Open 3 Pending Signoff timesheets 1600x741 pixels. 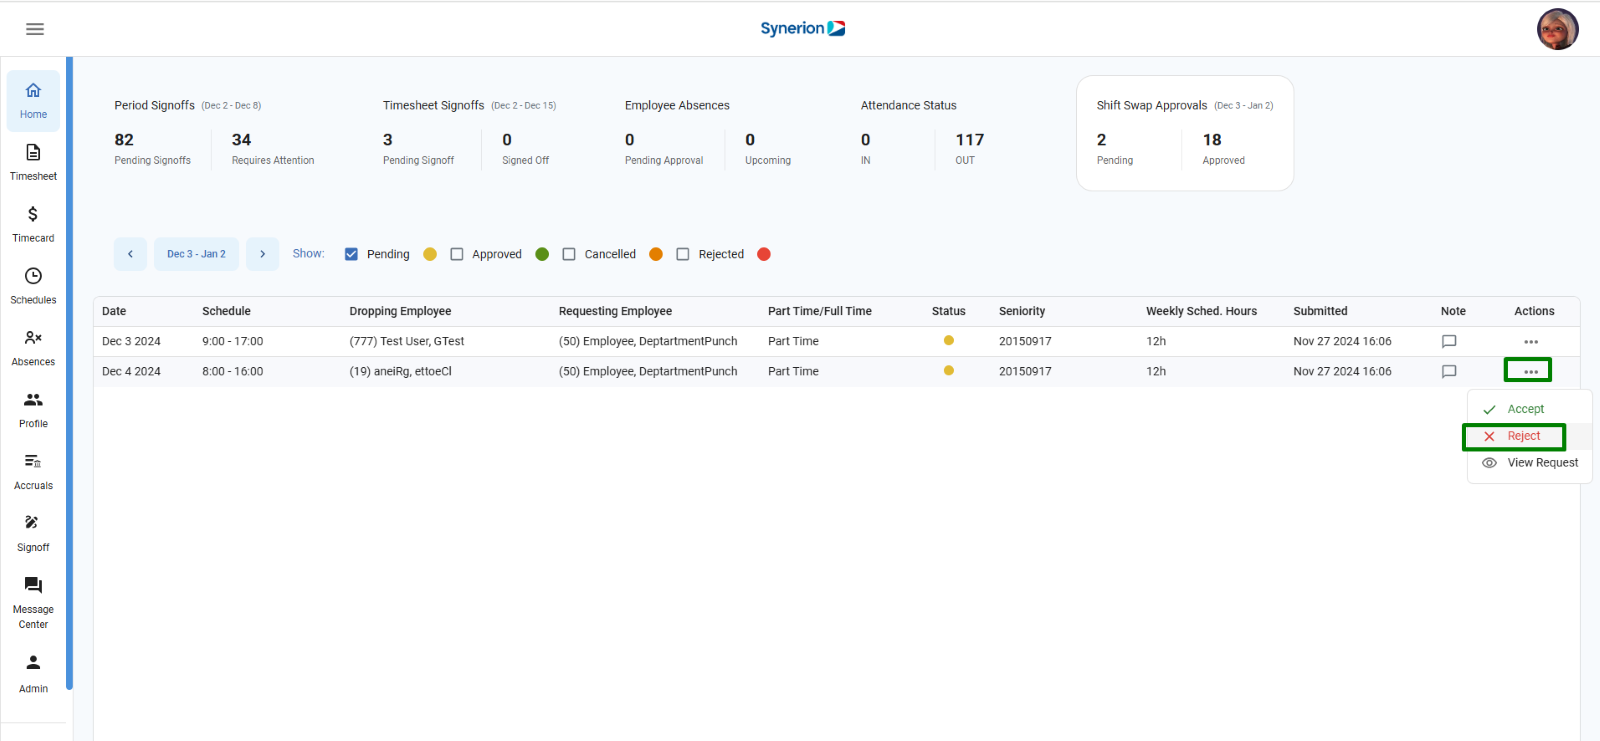[418, 148]
